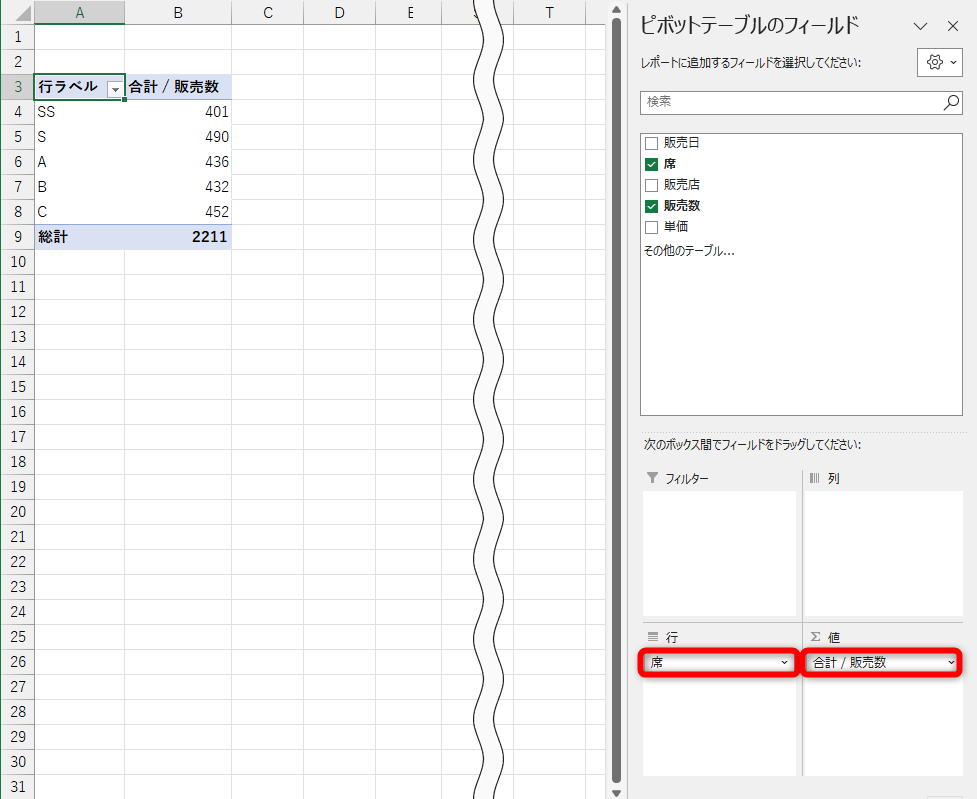This screenshot has width=977, height=799.
Task: Check the 単価 field checkbox
Action: click(652, 227)
